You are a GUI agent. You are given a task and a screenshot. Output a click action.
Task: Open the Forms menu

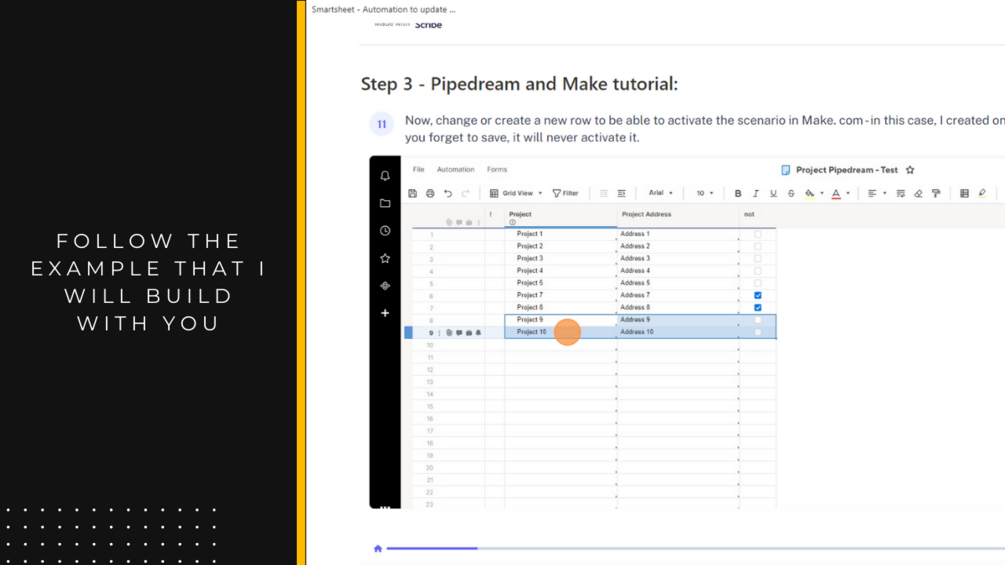[x=497, y=170]
